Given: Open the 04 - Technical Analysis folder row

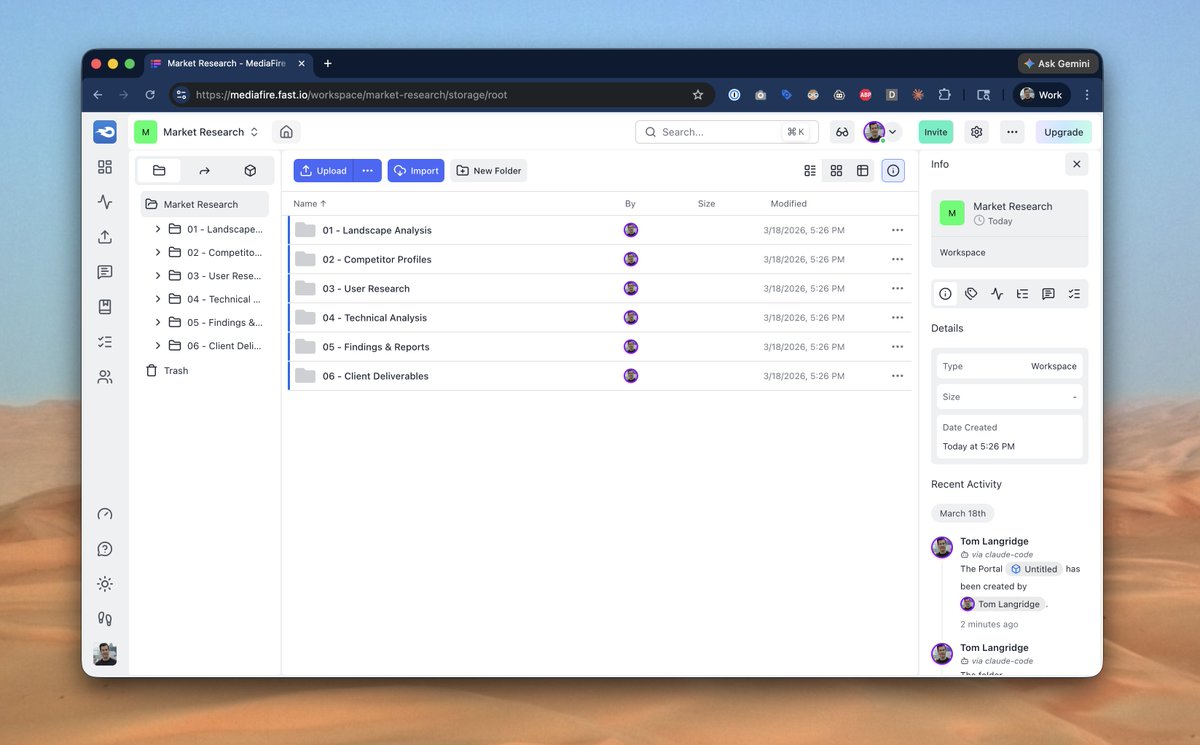Looking at the screenshot, I should click(600, 318).
